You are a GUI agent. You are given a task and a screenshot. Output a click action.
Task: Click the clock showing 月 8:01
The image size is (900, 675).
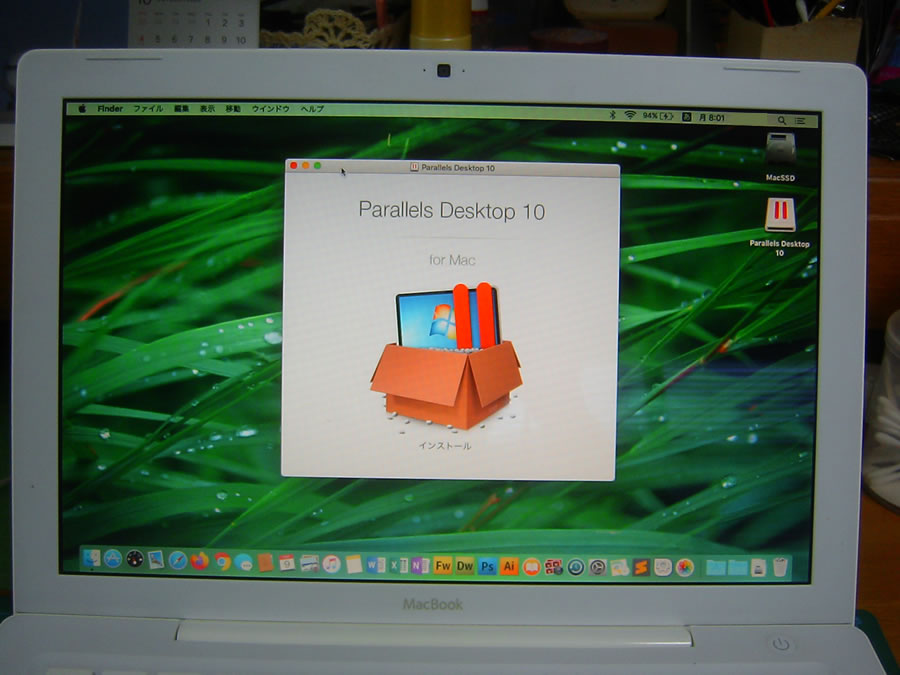[x=712, y=117]
